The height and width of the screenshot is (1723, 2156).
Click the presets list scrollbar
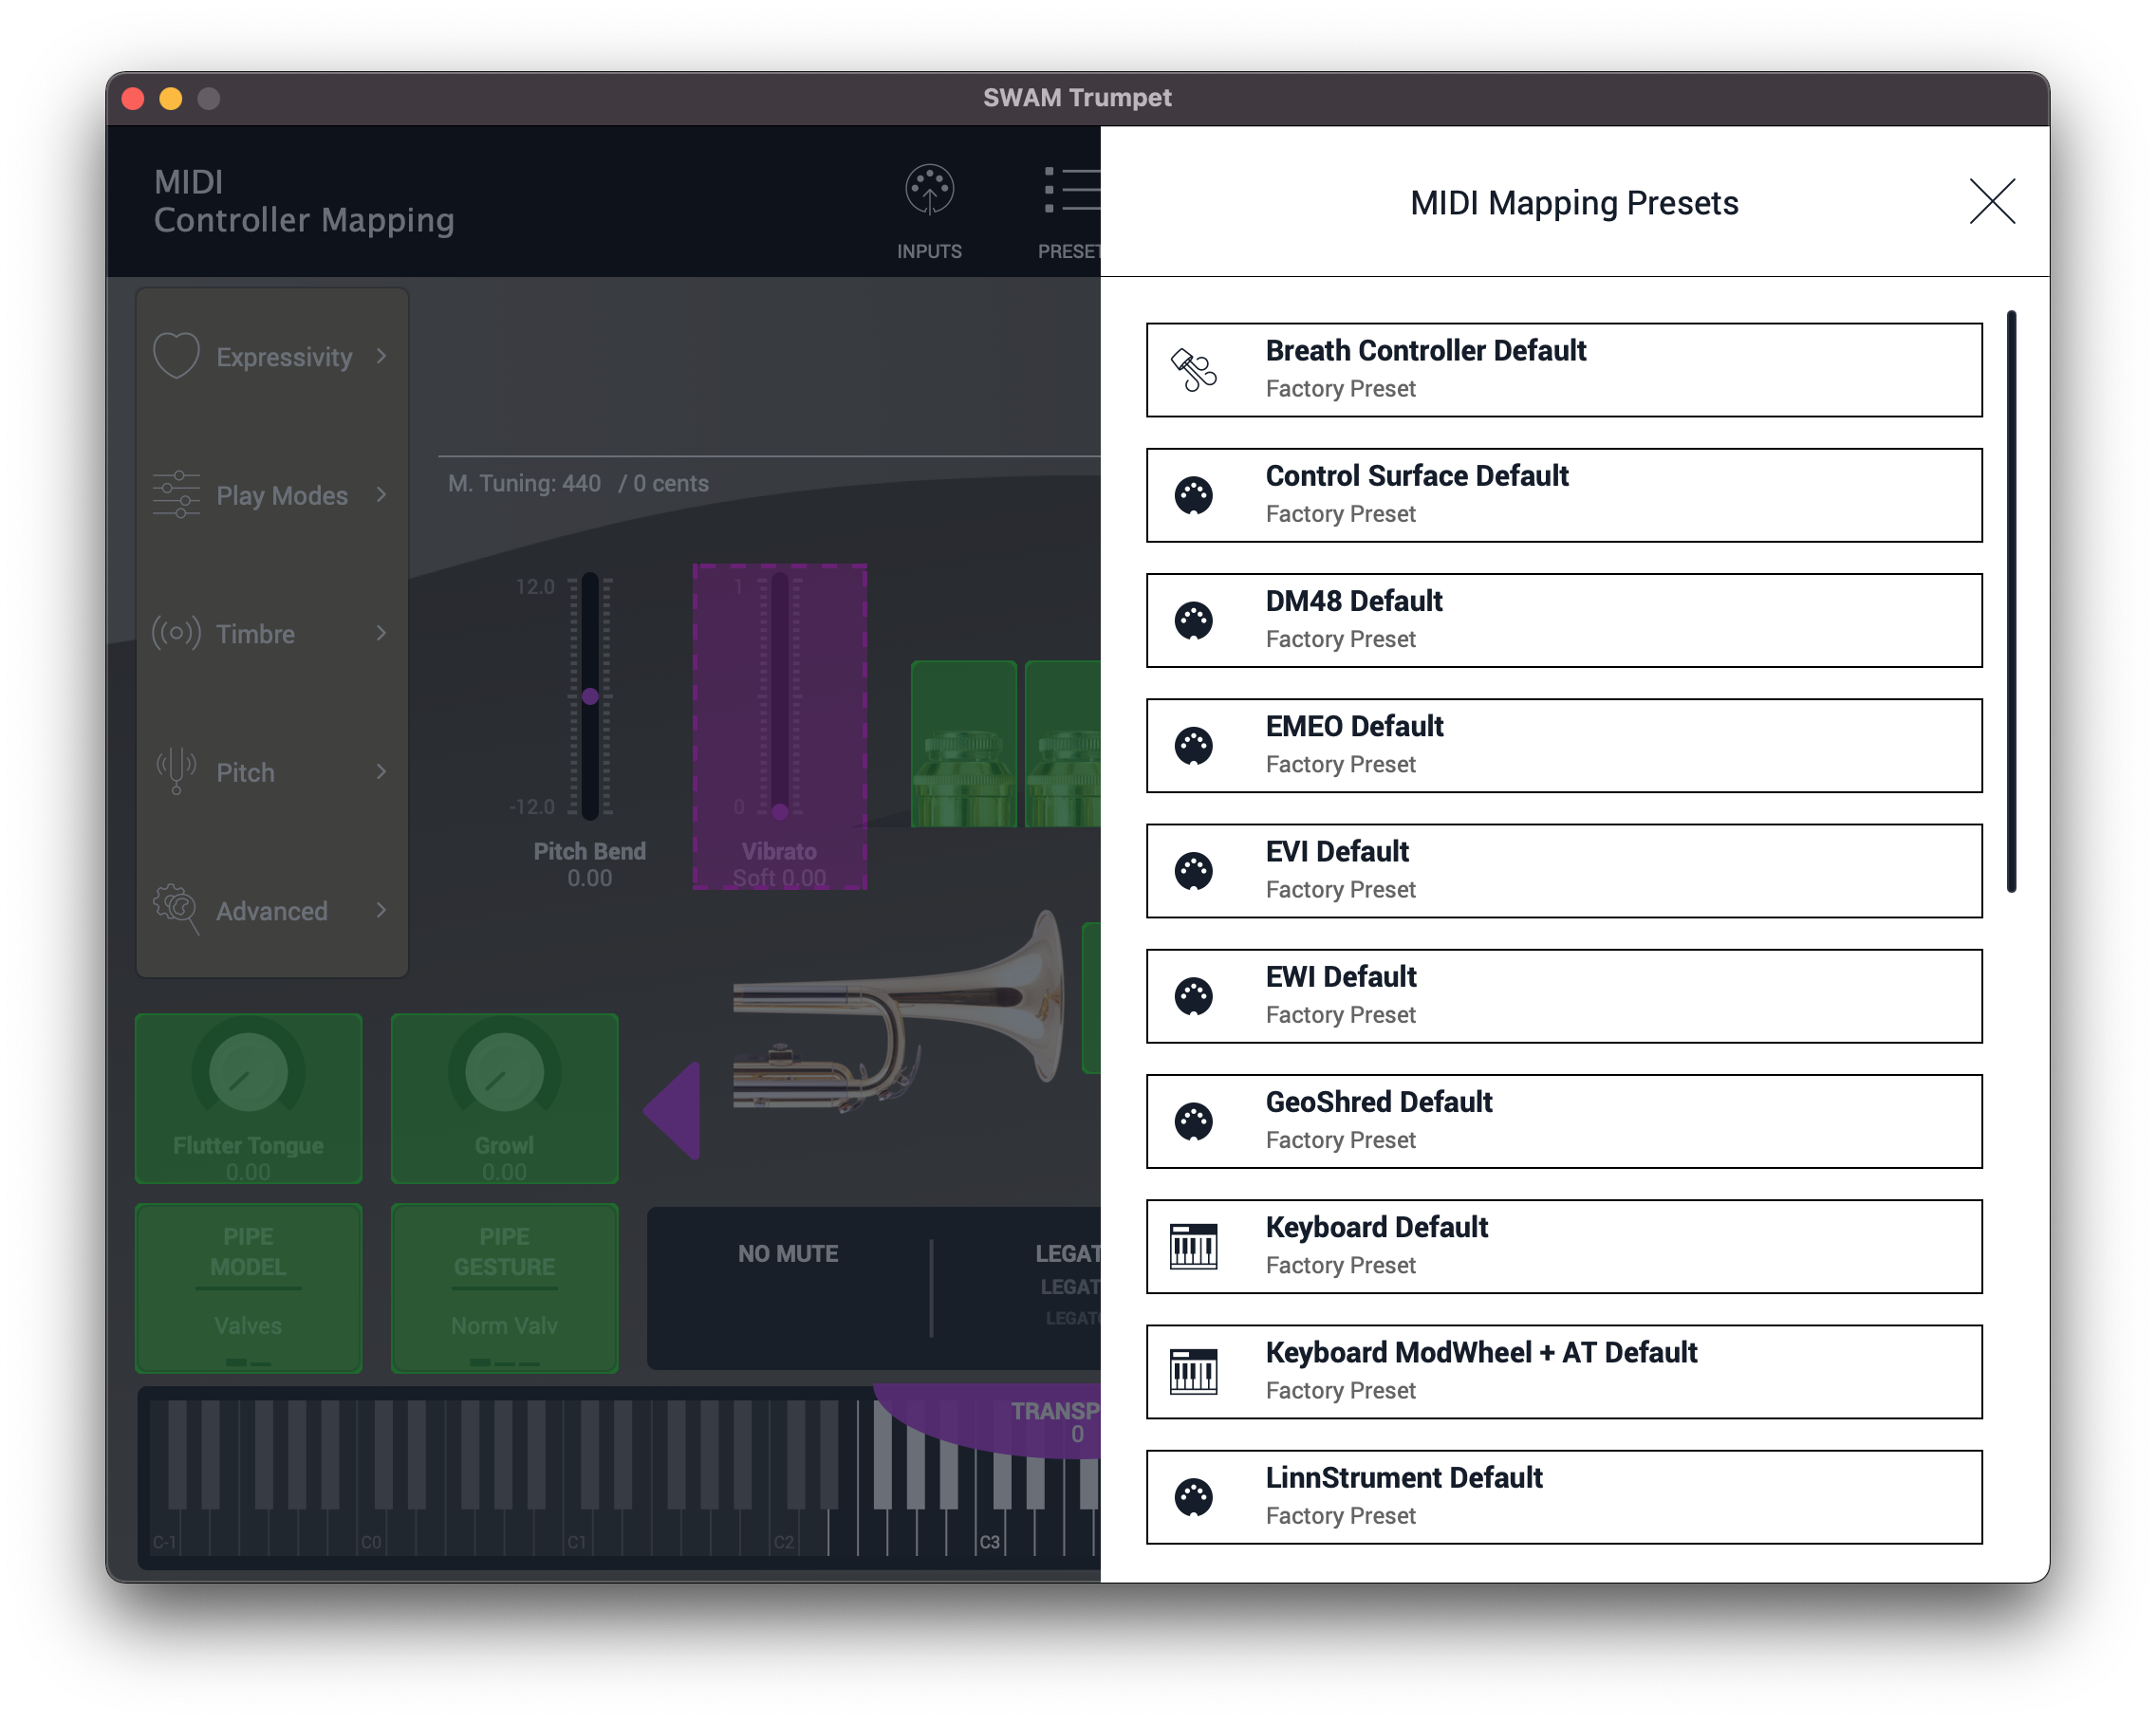click(x=2011, y=601)
